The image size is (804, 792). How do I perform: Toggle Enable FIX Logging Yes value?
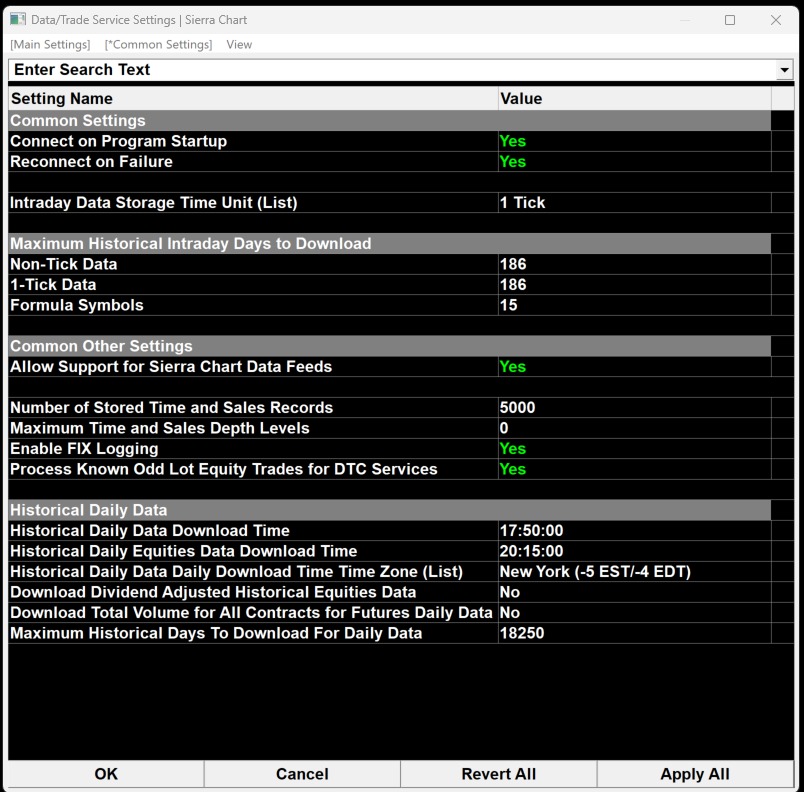tap(634, 449)
